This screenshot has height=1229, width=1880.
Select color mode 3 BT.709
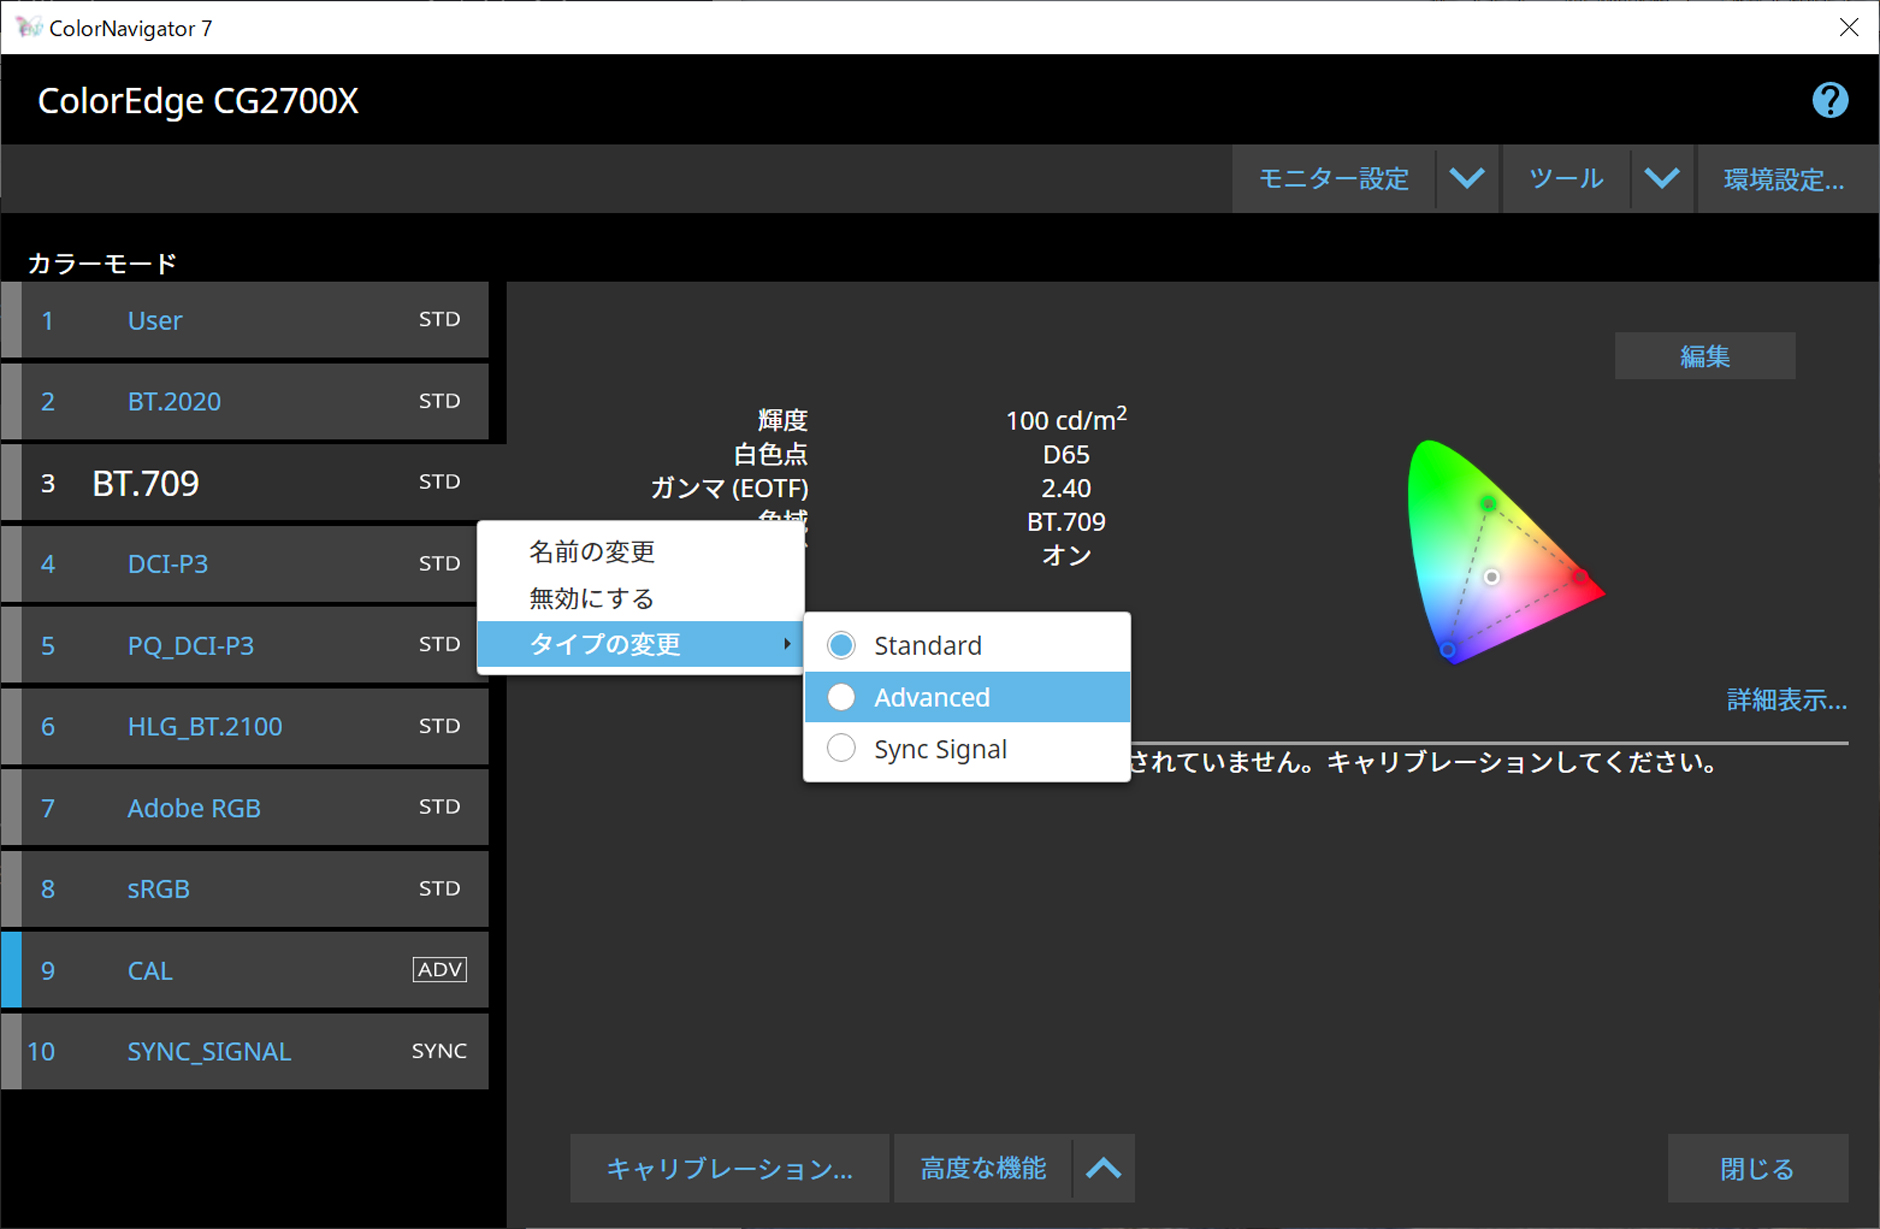tap(245, 483)
